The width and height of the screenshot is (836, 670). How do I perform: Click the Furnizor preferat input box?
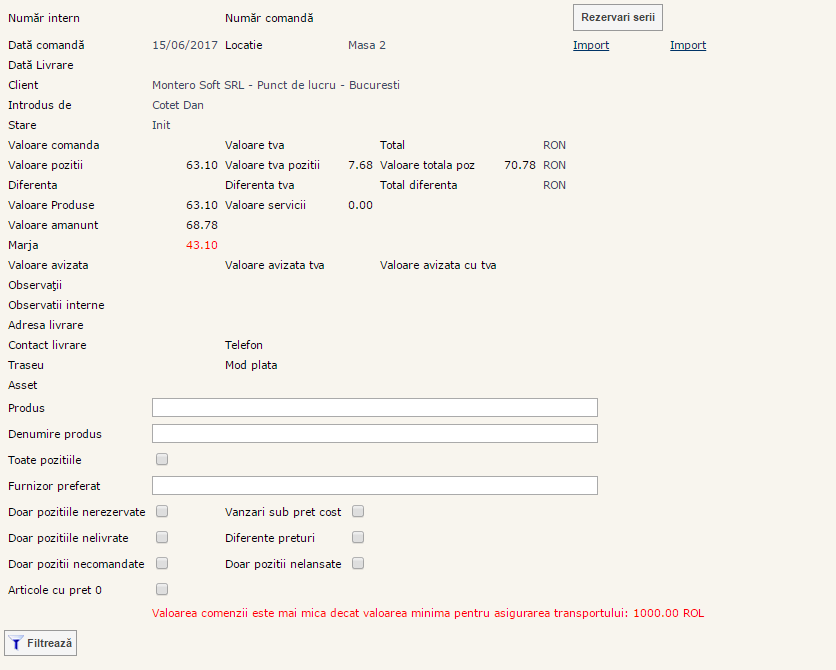[374, 486]
